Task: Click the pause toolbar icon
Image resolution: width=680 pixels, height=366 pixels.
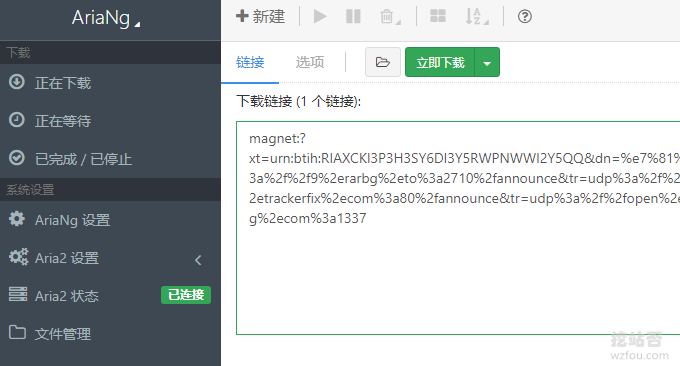Action: [353, 17]
